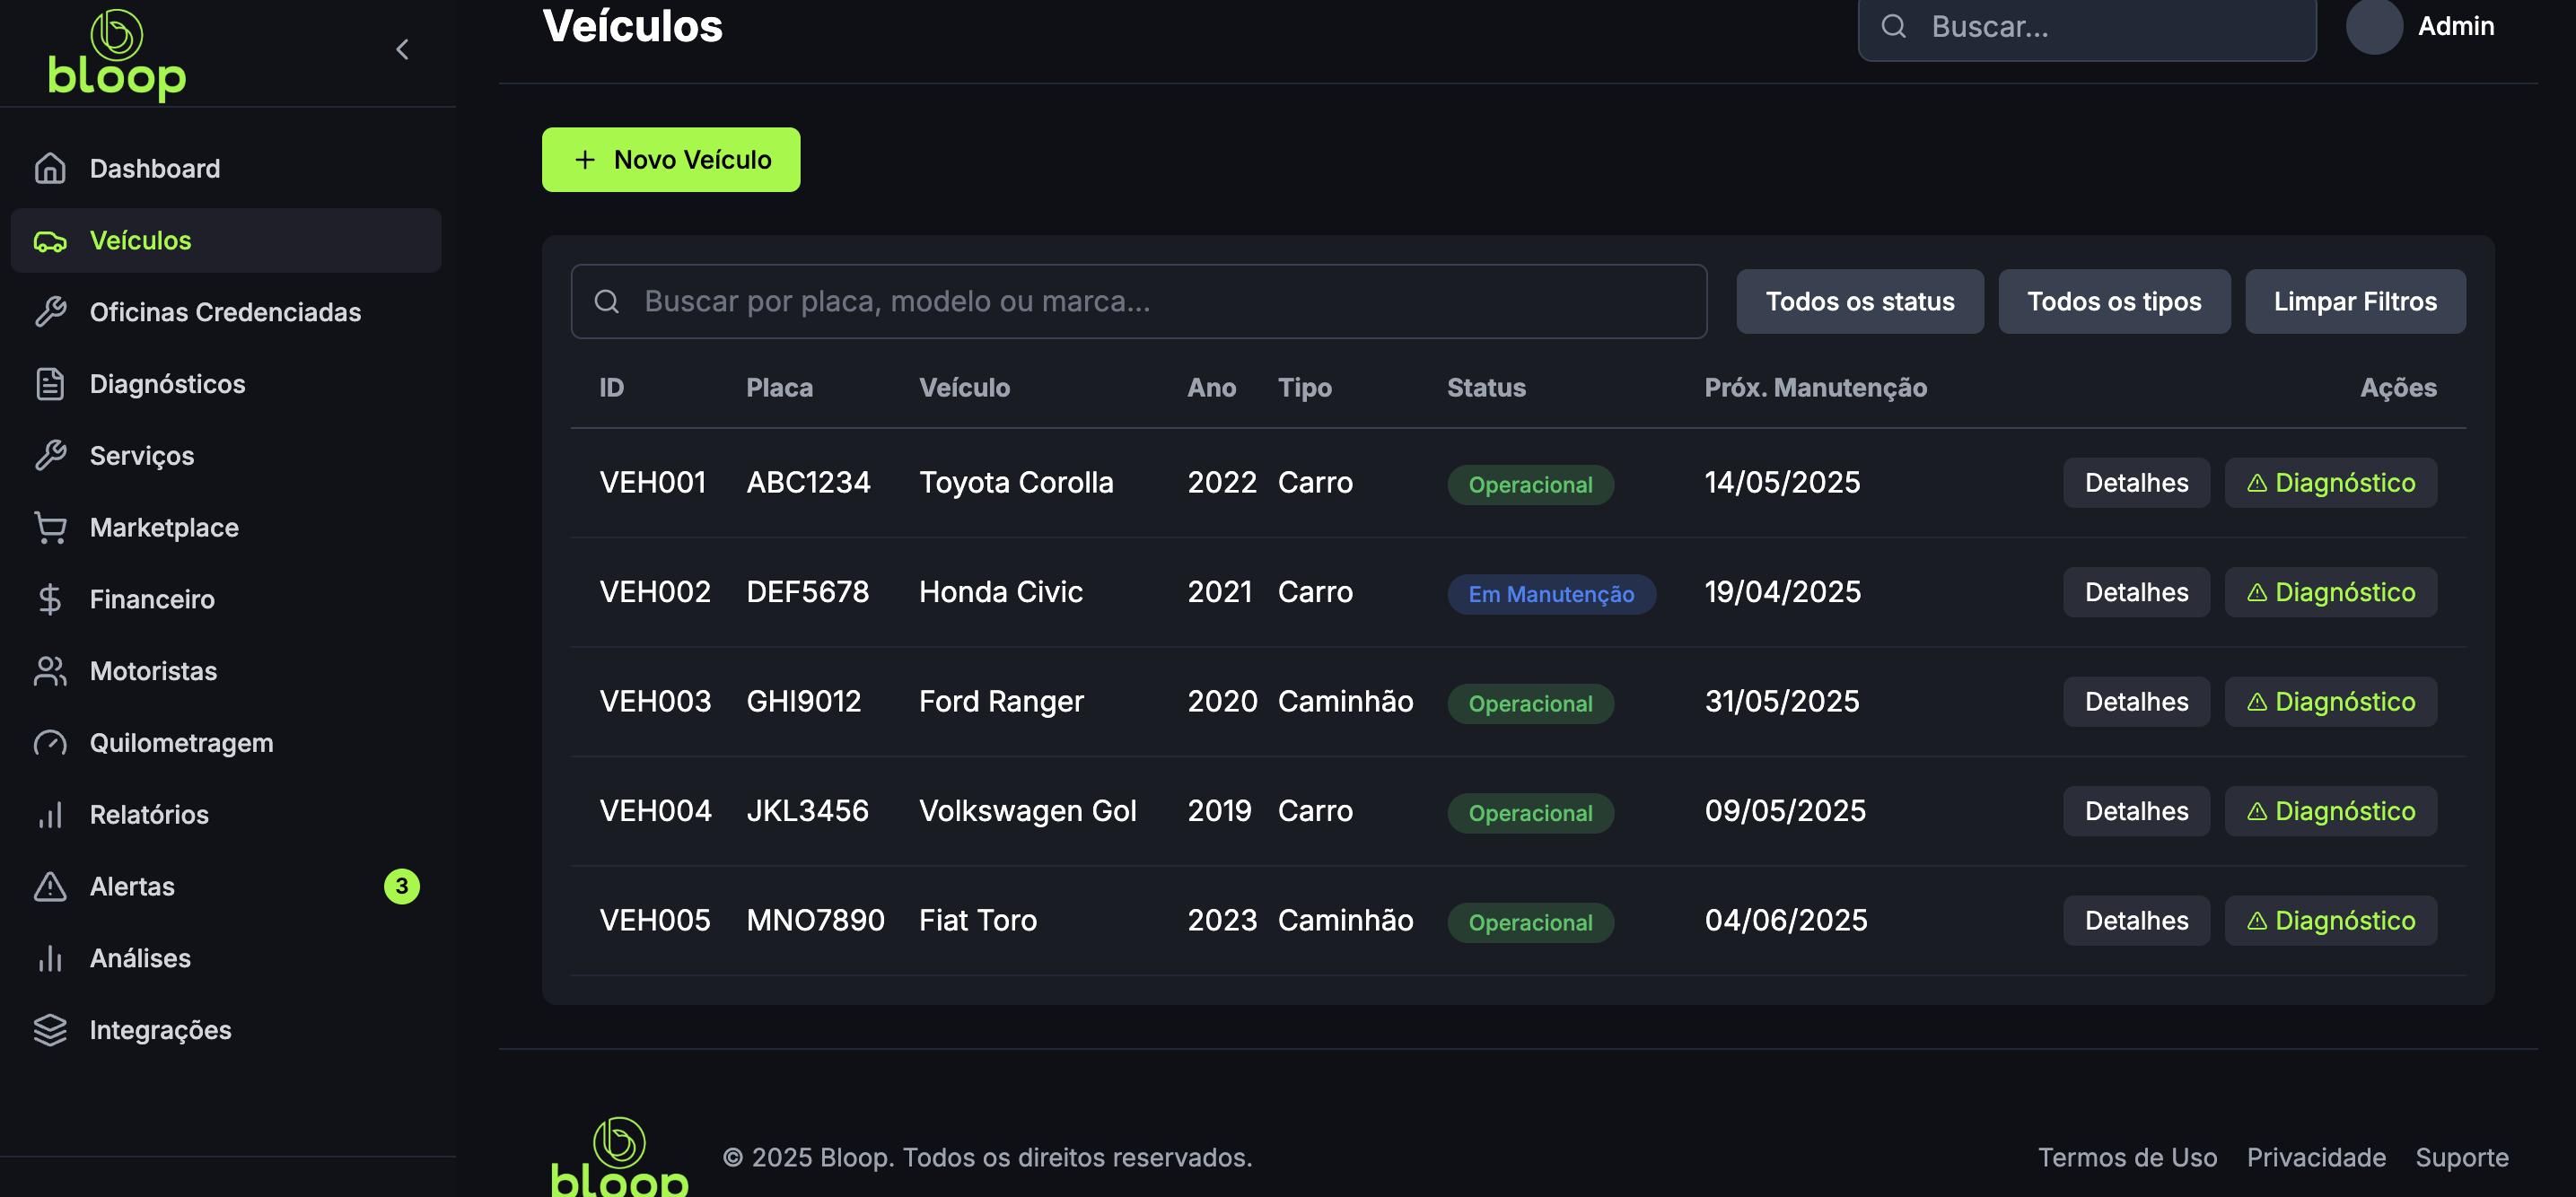Open Oficinas Credenciadas menu item
Viewport: 2576px width, 1197px height.
[225, 312]
